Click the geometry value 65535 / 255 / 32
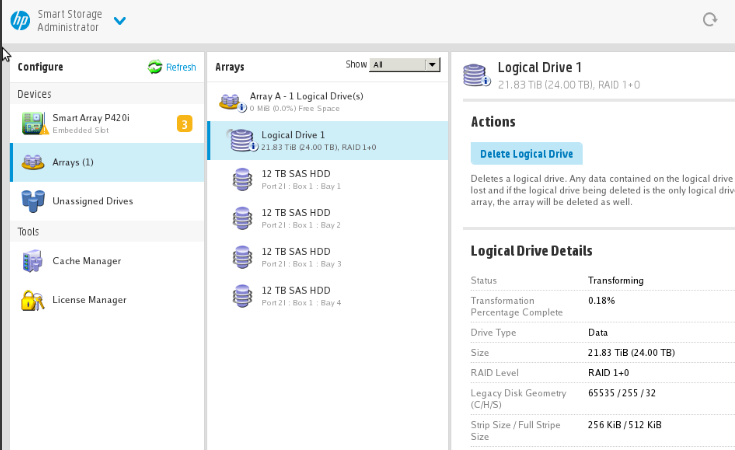The image size is (735, 450). [x=622, y=393]
